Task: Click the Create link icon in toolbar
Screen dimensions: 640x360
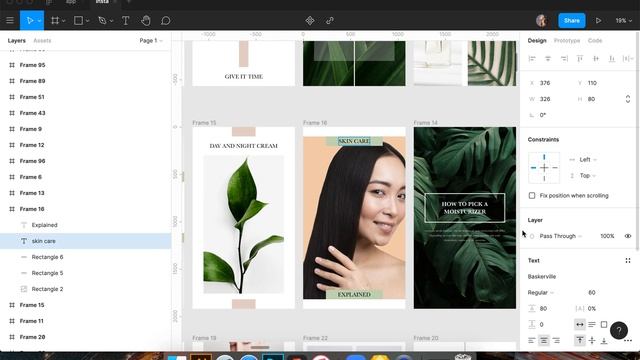Action: pyautogui.click(x=330, y=20)
